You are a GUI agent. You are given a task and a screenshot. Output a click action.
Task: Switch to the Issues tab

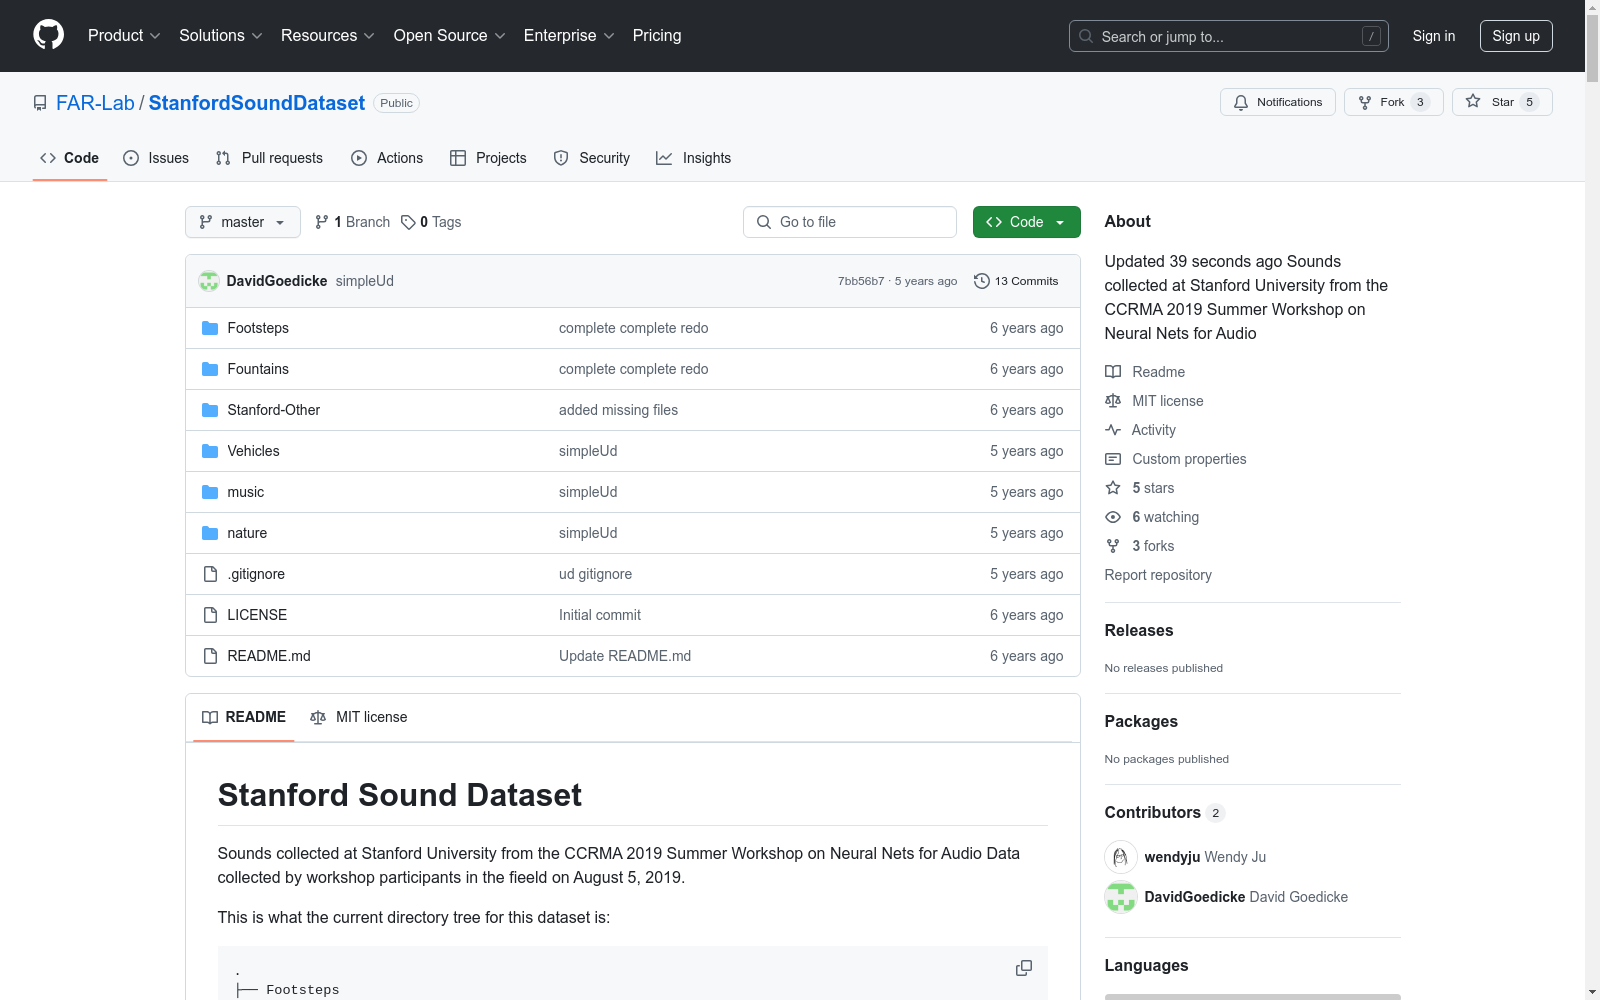(156, 158)
